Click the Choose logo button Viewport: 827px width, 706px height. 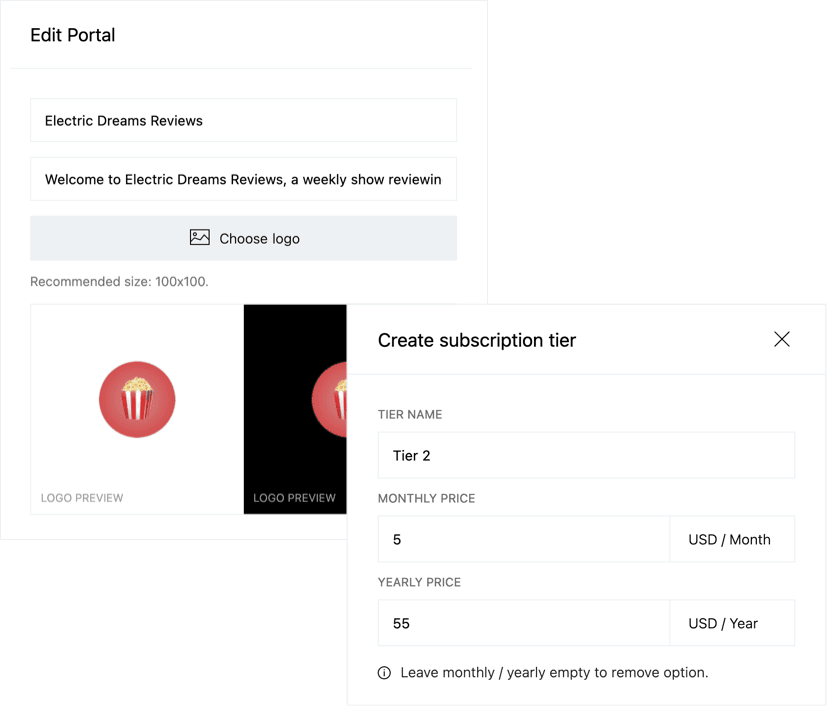pos(243,238)
